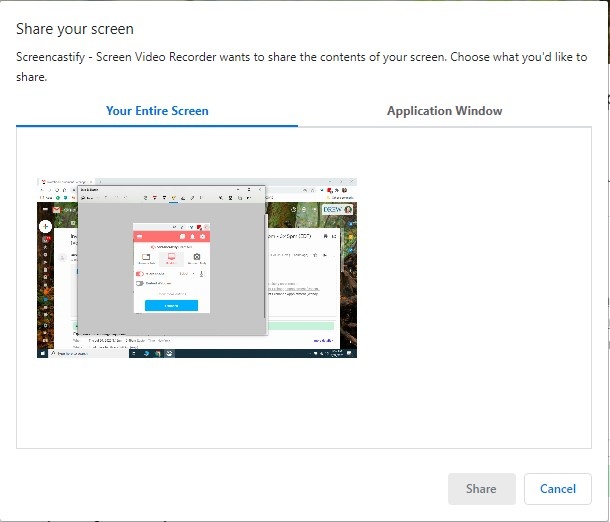610x522 pixels.
Task: Select the Your Entire Screen tab
Action: (157, 111)
